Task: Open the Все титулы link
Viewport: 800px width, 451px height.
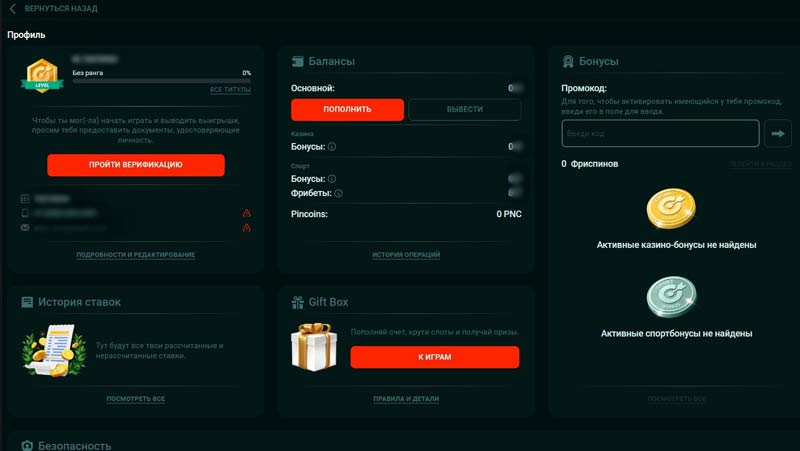Action: (230, 90)
